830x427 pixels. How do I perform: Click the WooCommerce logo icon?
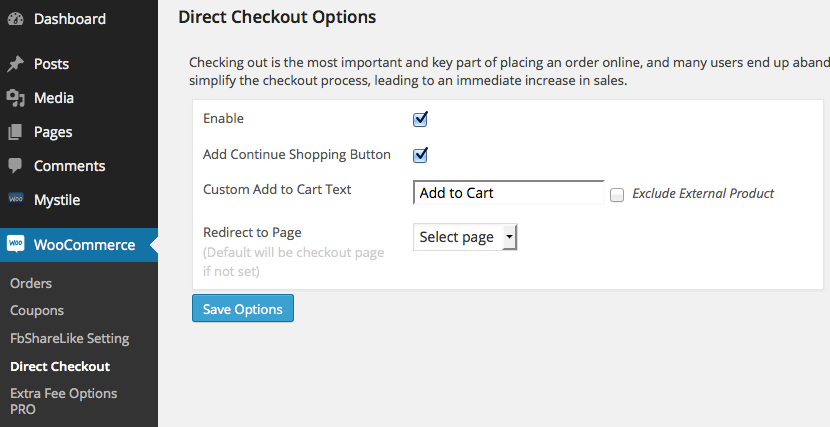[16, 245]
